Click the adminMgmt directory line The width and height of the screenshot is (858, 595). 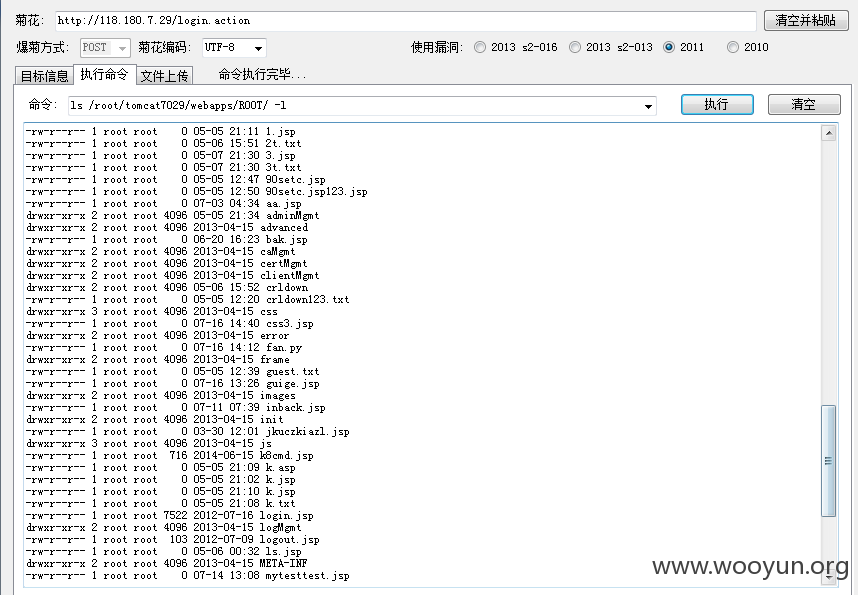[172, 216]
